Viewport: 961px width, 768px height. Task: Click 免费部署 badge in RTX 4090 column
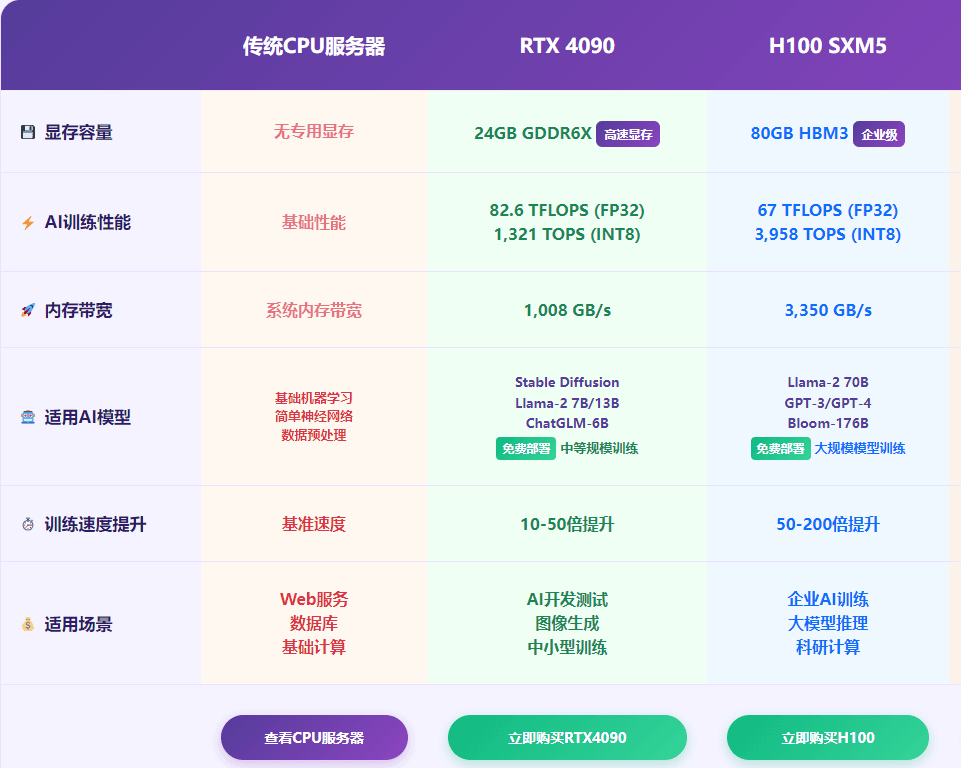526,448
